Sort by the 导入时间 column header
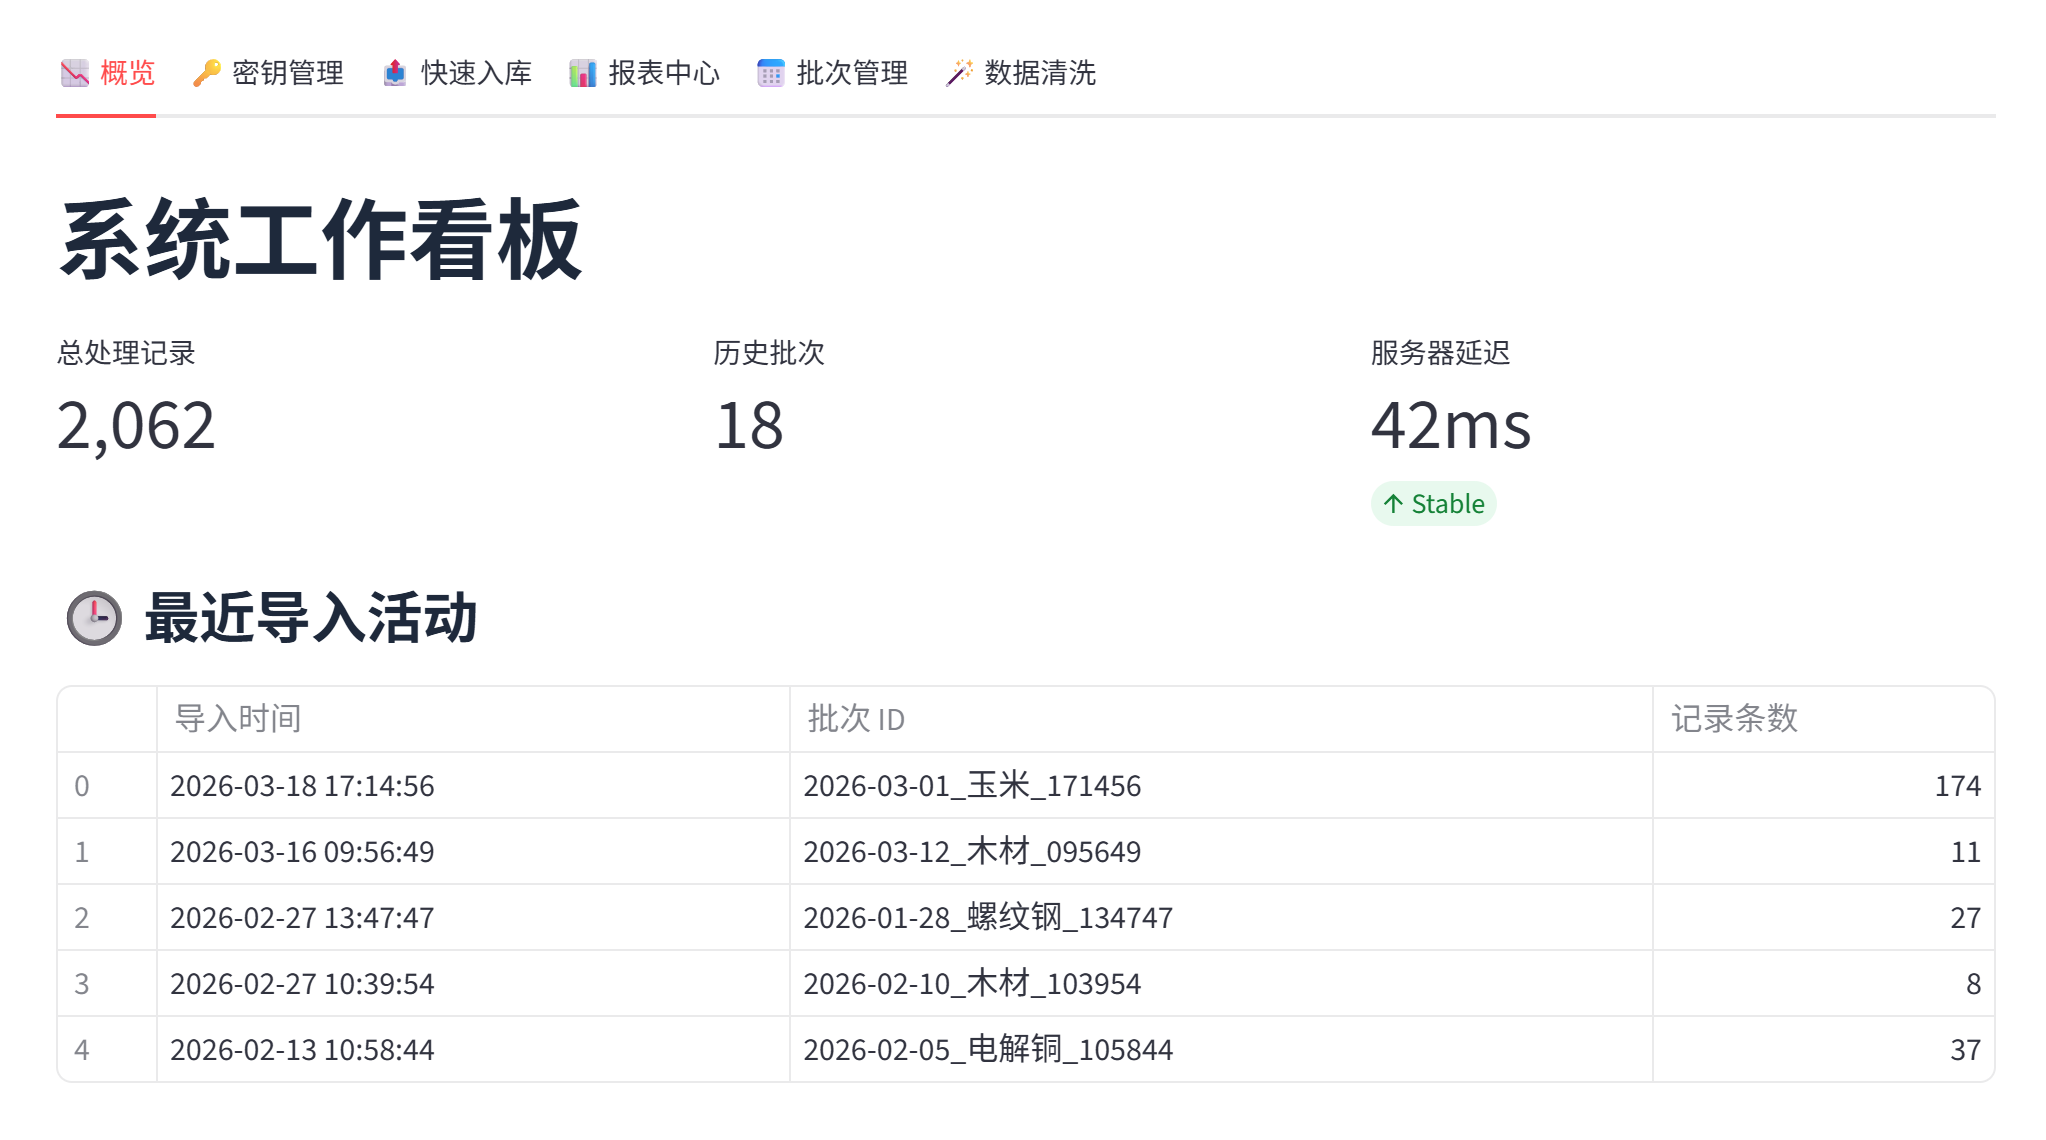The width and height of the screenshot is (2046, 1140). click(x=238, y=719)
